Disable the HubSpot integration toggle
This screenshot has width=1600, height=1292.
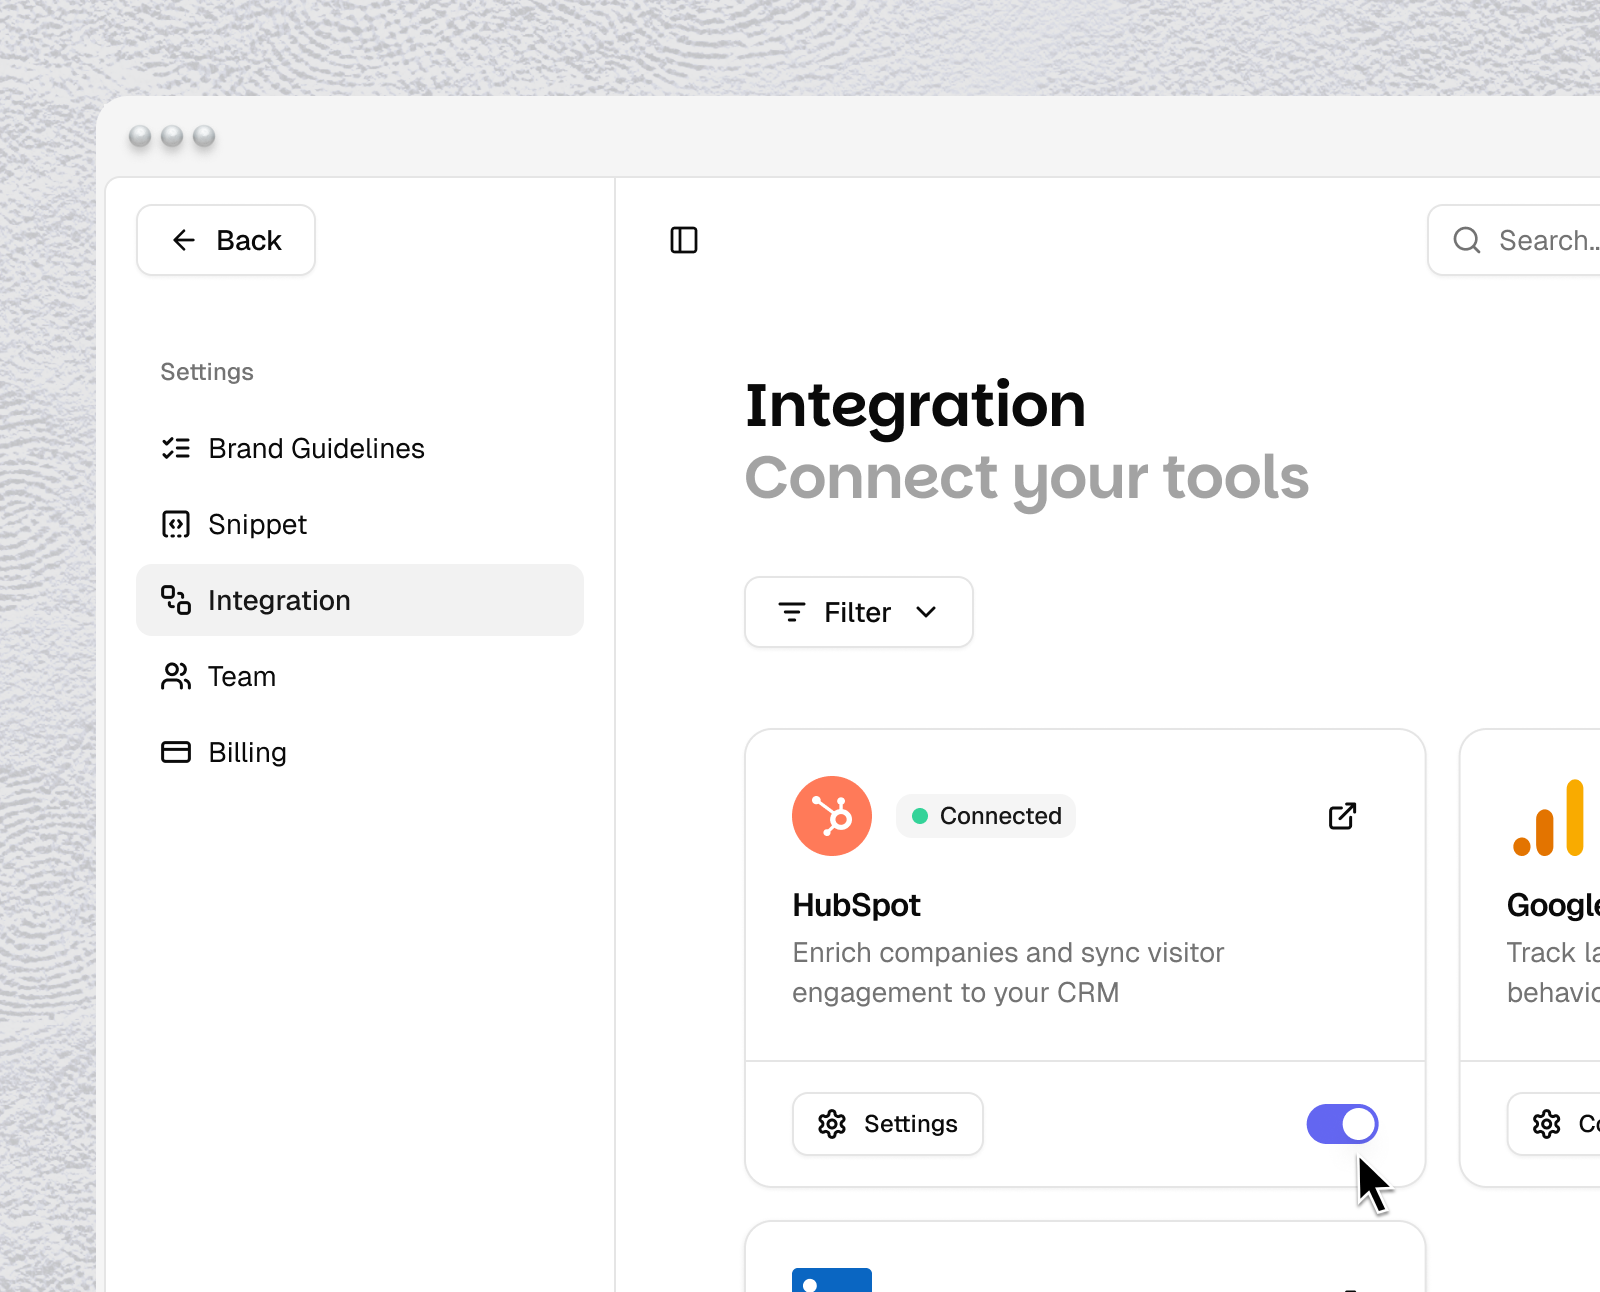click(x=1342, y=1124)
